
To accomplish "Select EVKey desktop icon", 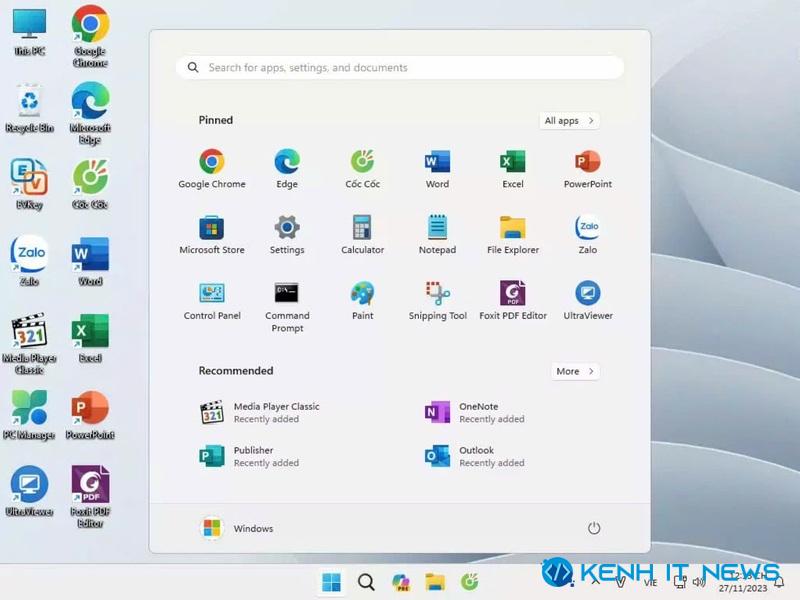I will click(x=29, y=184).
